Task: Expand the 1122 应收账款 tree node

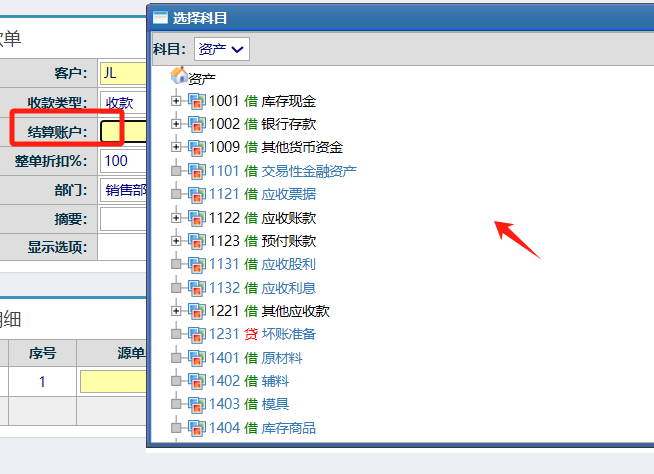Action: [x=177, y=217]
